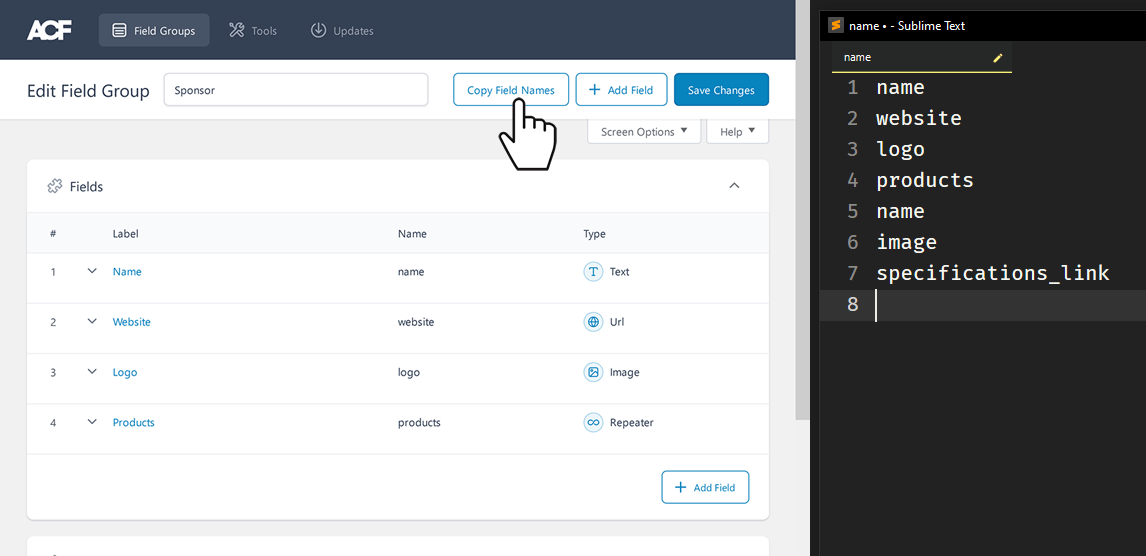The height and width of the screenshot is (556, 1146).
Task: Click the Label column header
Action: coord(126,234)
